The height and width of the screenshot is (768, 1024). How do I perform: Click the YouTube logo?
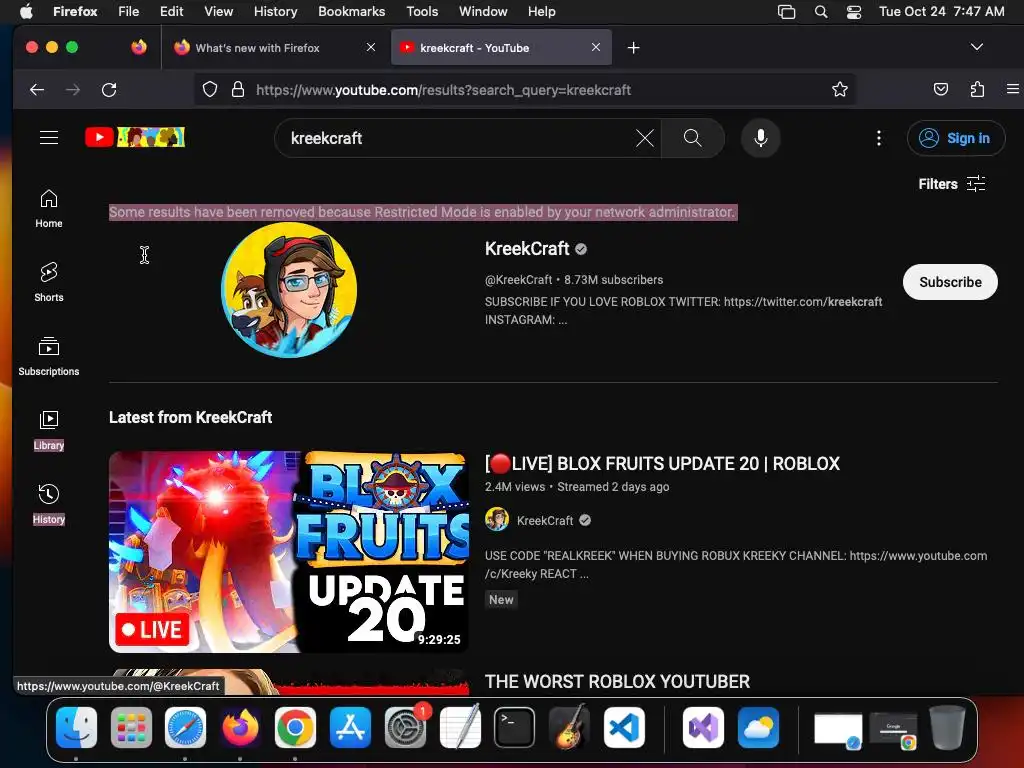pyautogui.click(x=135, y=137)
